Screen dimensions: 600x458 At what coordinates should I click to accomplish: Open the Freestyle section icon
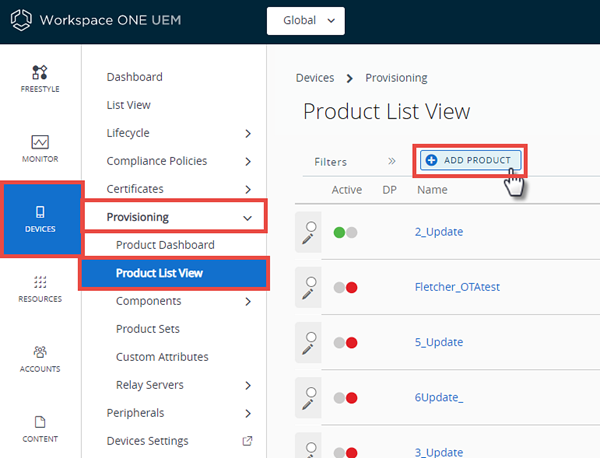(x=40, y=72)
